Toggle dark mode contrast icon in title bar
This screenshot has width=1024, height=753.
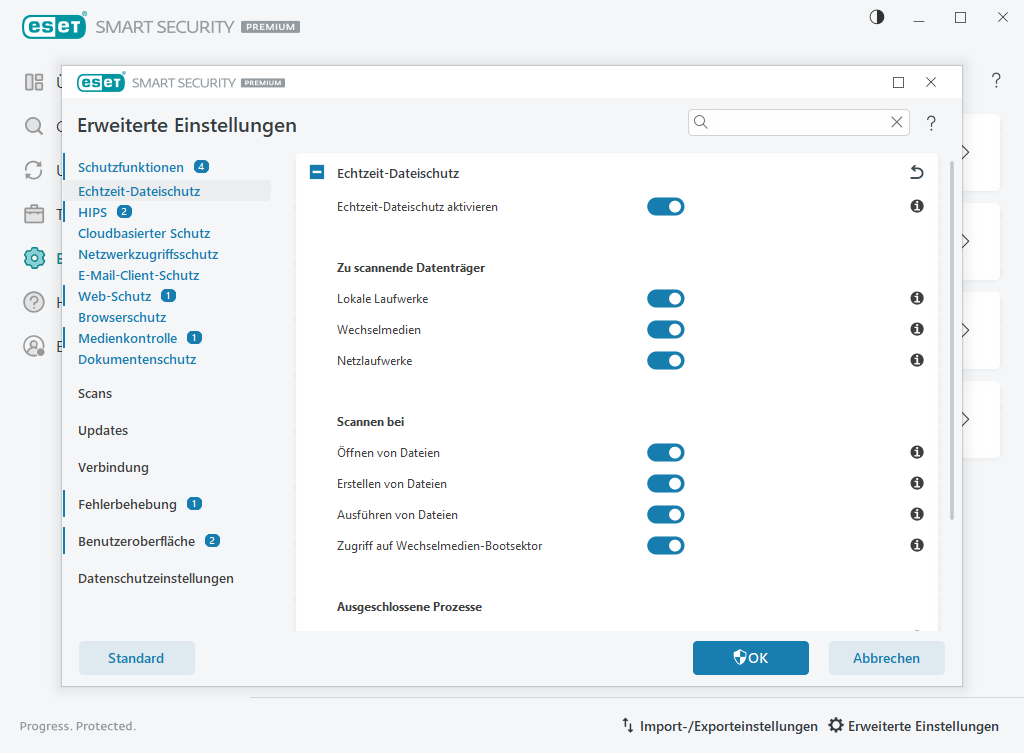[x=877, y=17]
